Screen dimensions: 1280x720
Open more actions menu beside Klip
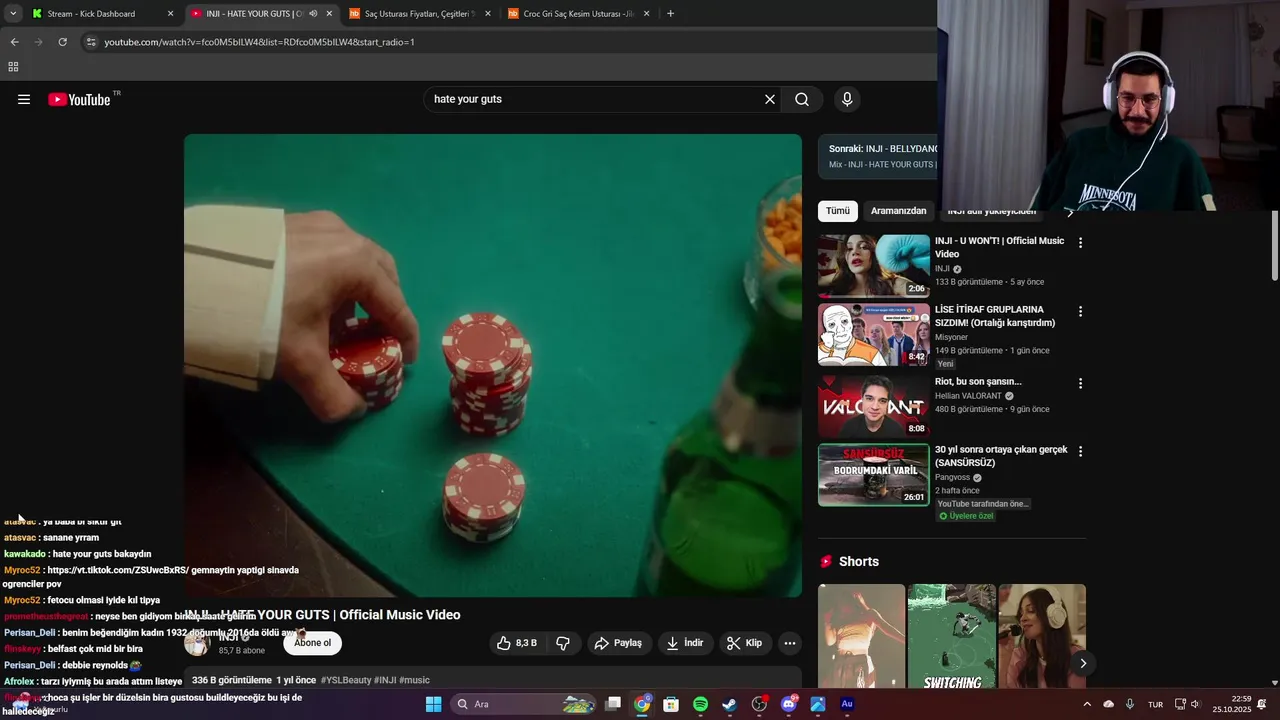[790, 643]
